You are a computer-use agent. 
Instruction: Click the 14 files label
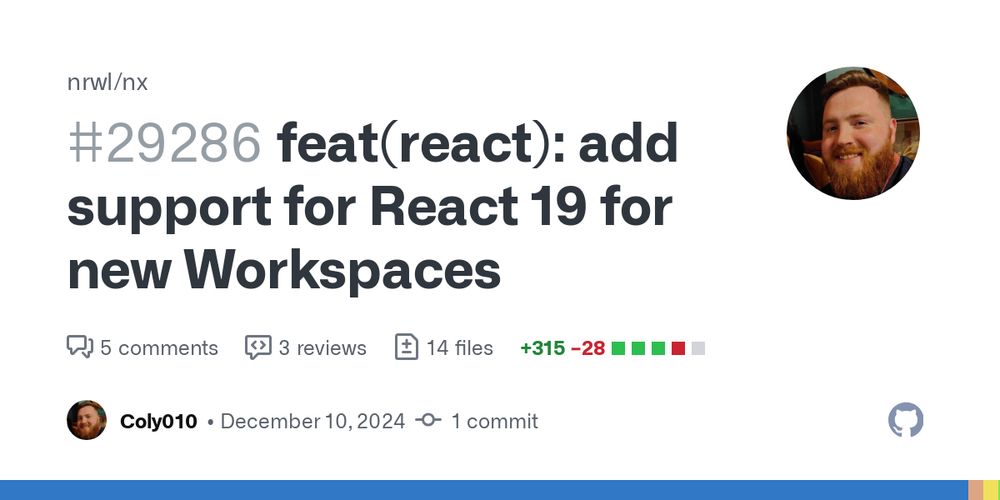(459, 348)
